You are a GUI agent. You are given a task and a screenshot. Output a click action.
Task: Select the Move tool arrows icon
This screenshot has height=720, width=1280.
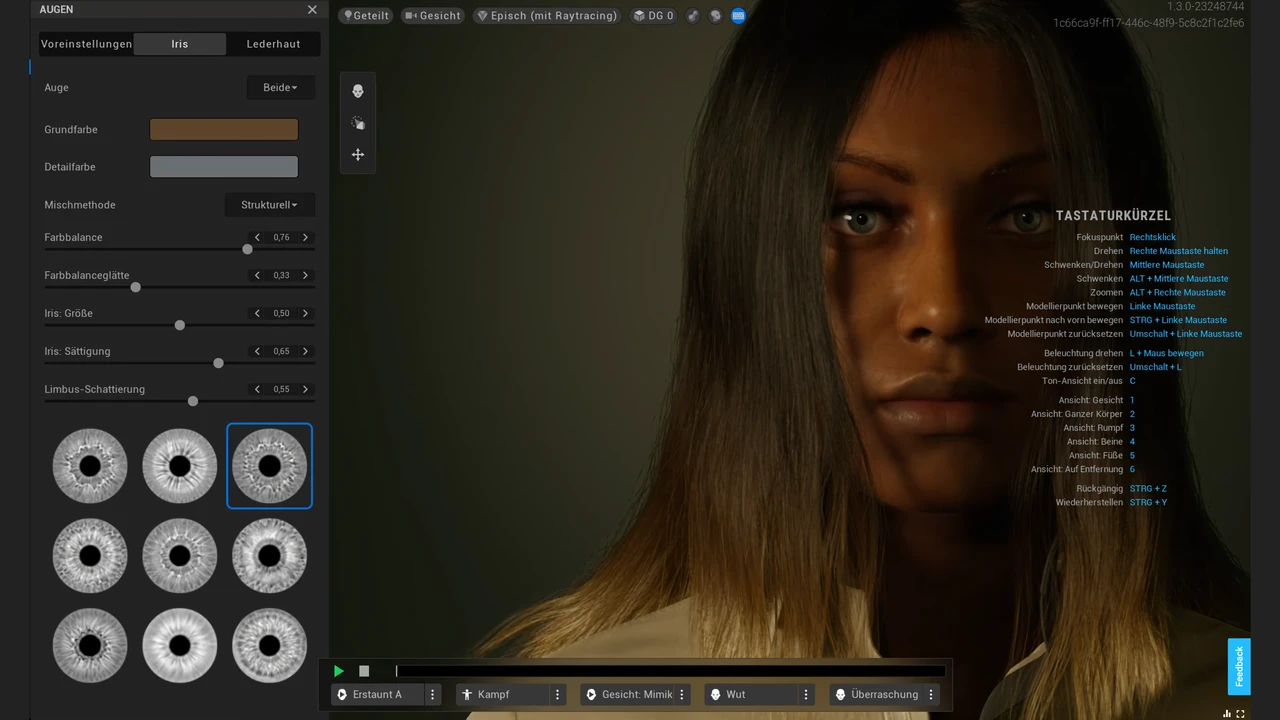pos(358,155)
